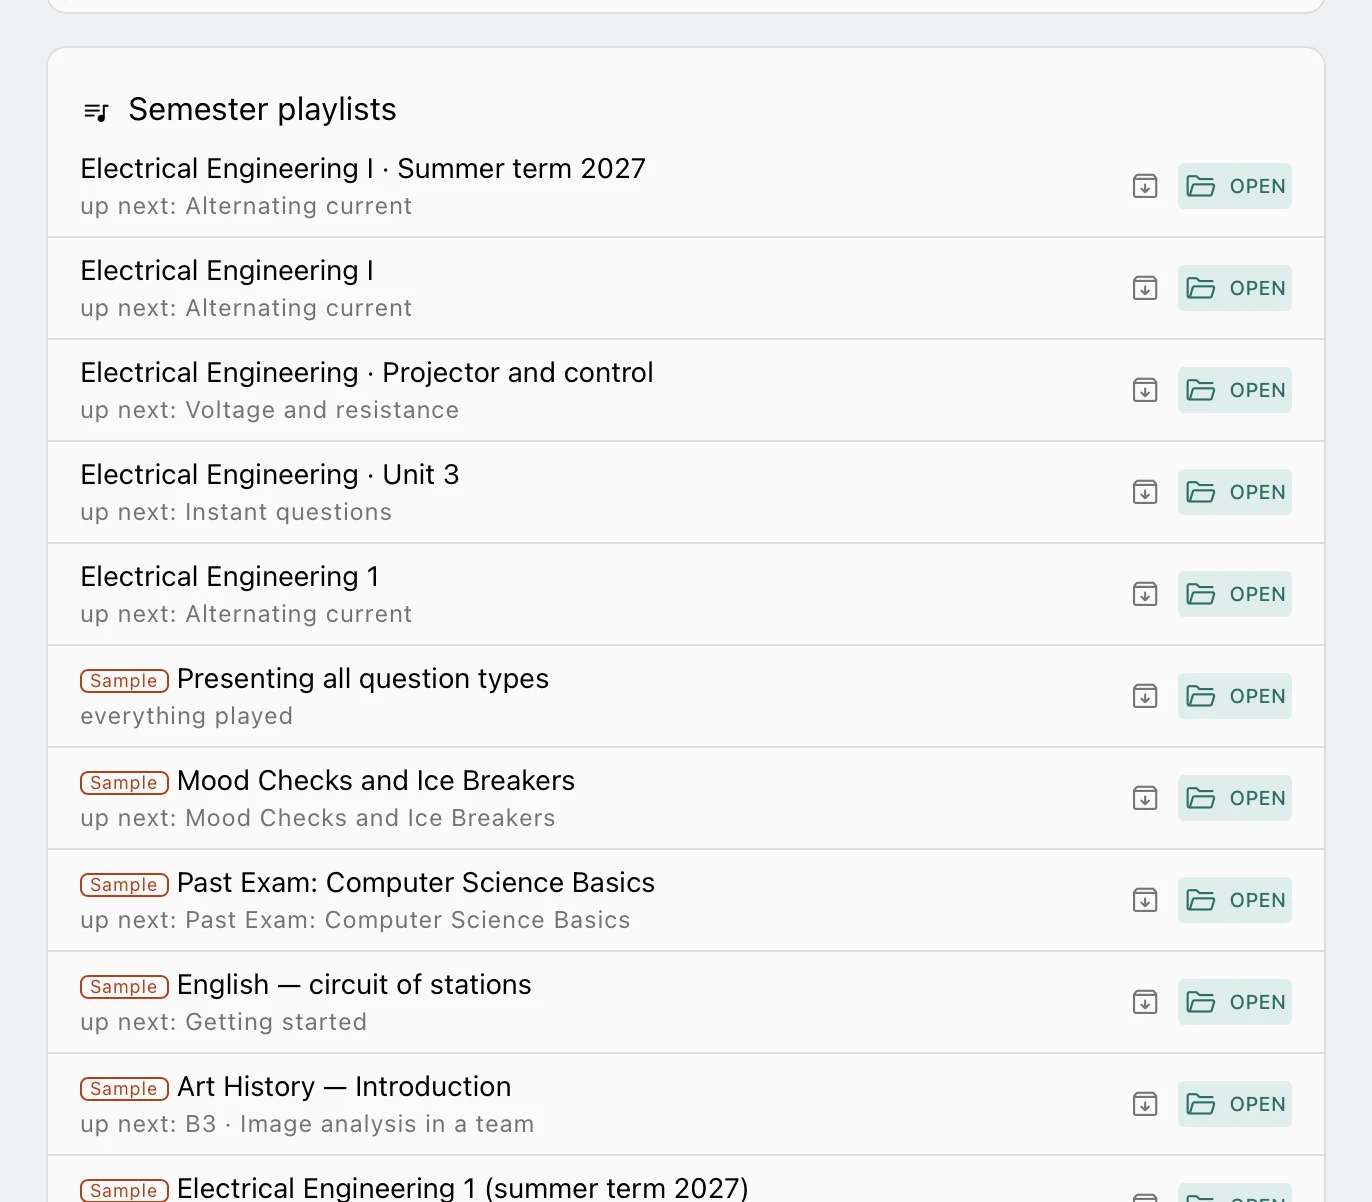Click OPEN for 'Electrical Engineering I' without term label
The height and width of the screenshot is (1202, 1372).
coord(1235,288)
